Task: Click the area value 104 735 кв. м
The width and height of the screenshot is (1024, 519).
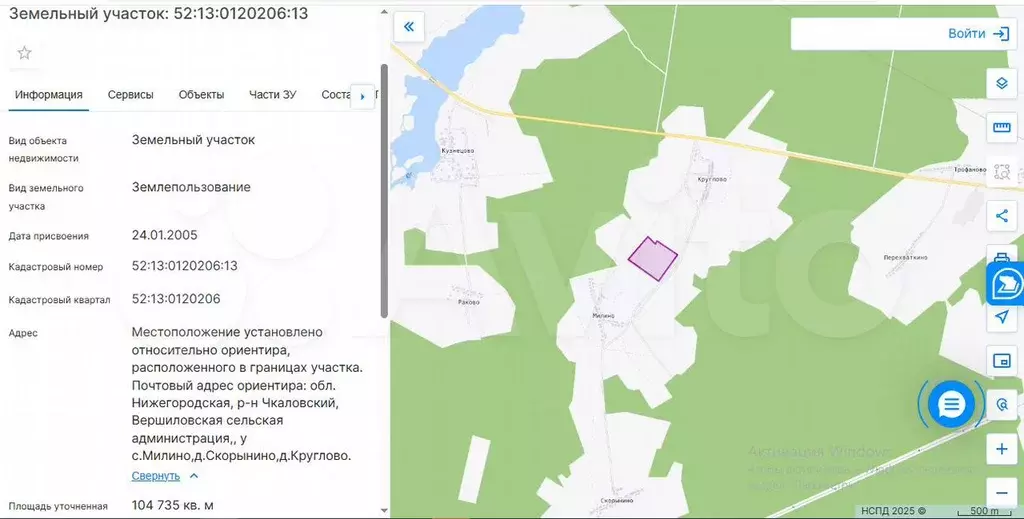Action: point(172,505)
